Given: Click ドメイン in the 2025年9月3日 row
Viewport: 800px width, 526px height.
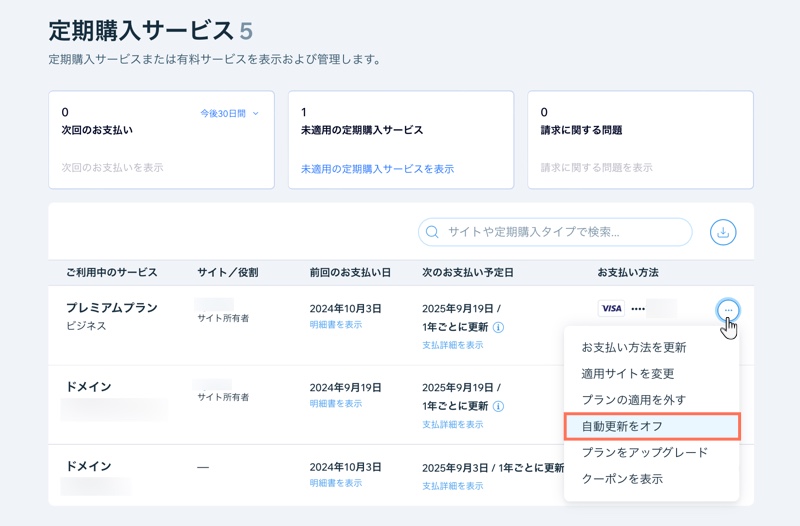Looking at the screenshot, I should click(x=89, y=466).
